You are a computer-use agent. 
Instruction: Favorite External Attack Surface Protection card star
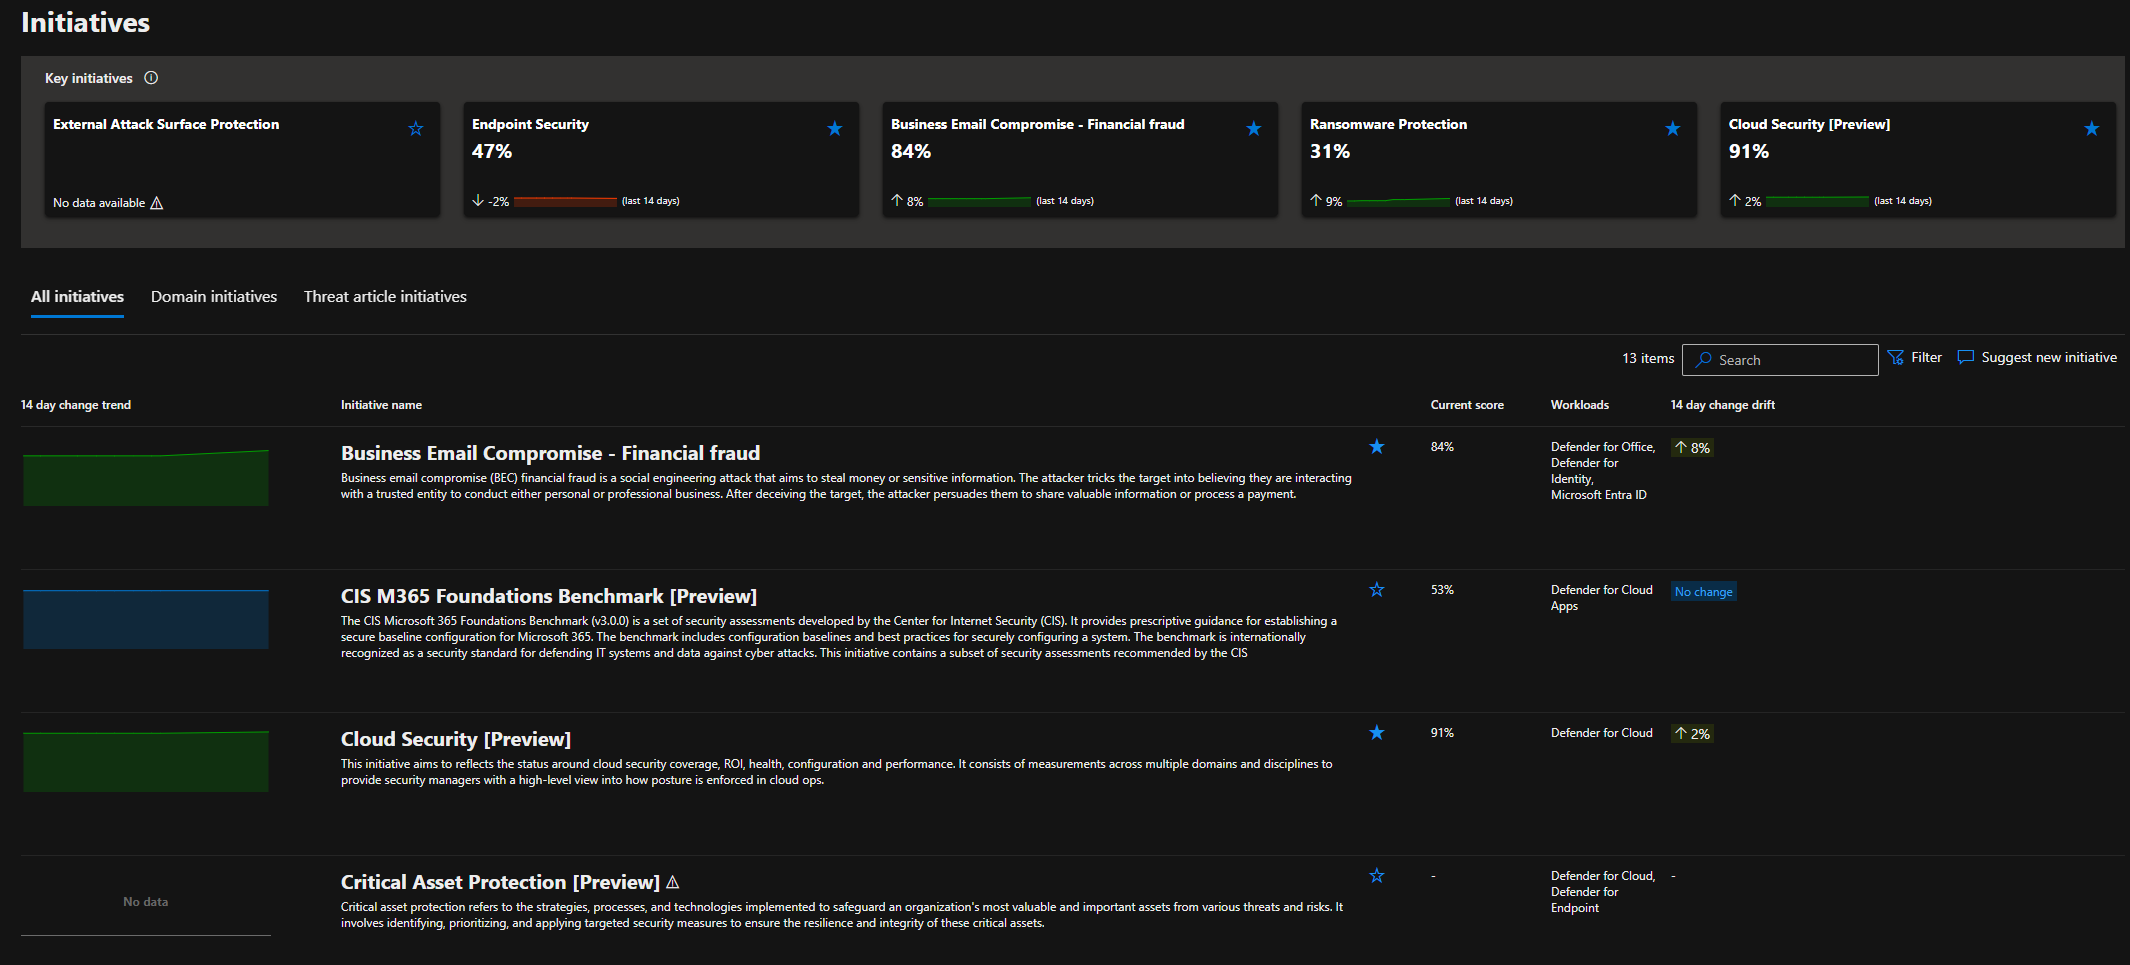(416, 128)
